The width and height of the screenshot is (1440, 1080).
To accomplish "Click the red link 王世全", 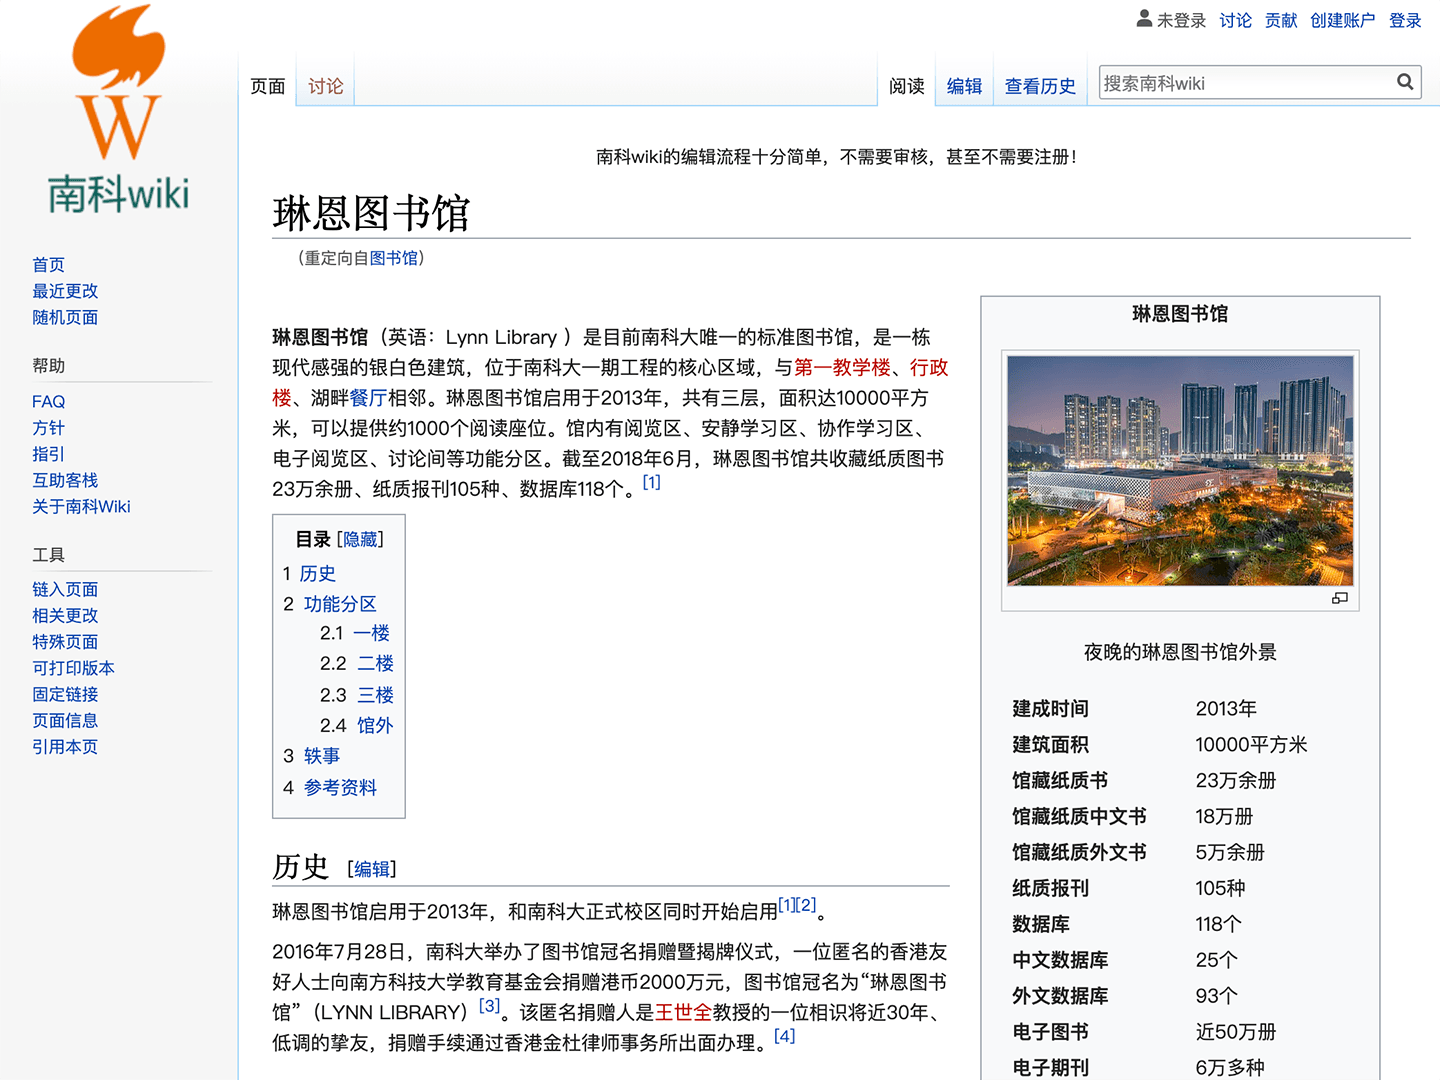I will click(x=682, y=1012).
